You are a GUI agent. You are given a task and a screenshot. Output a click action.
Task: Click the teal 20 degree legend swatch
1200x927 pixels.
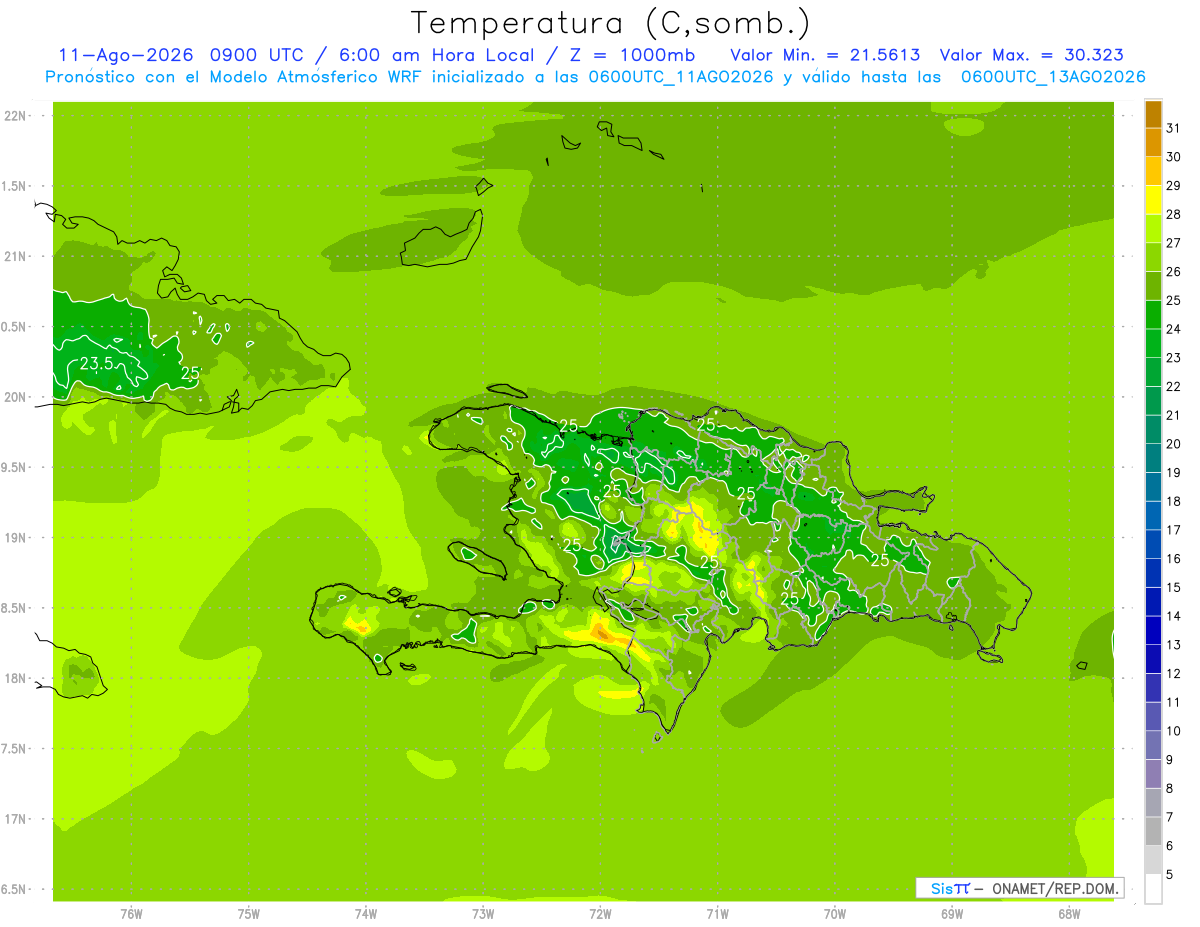pyautogui.click(x=1153, y=430)
